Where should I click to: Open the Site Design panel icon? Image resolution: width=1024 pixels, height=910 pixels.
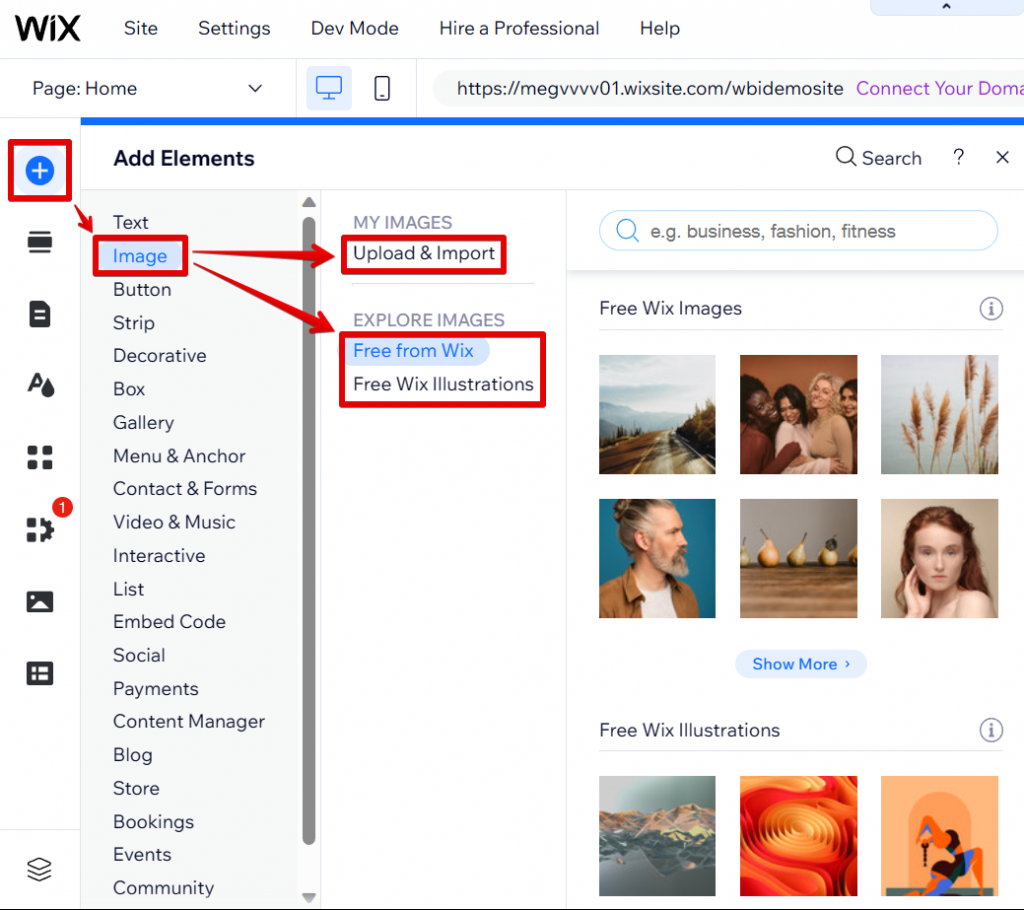39,385
